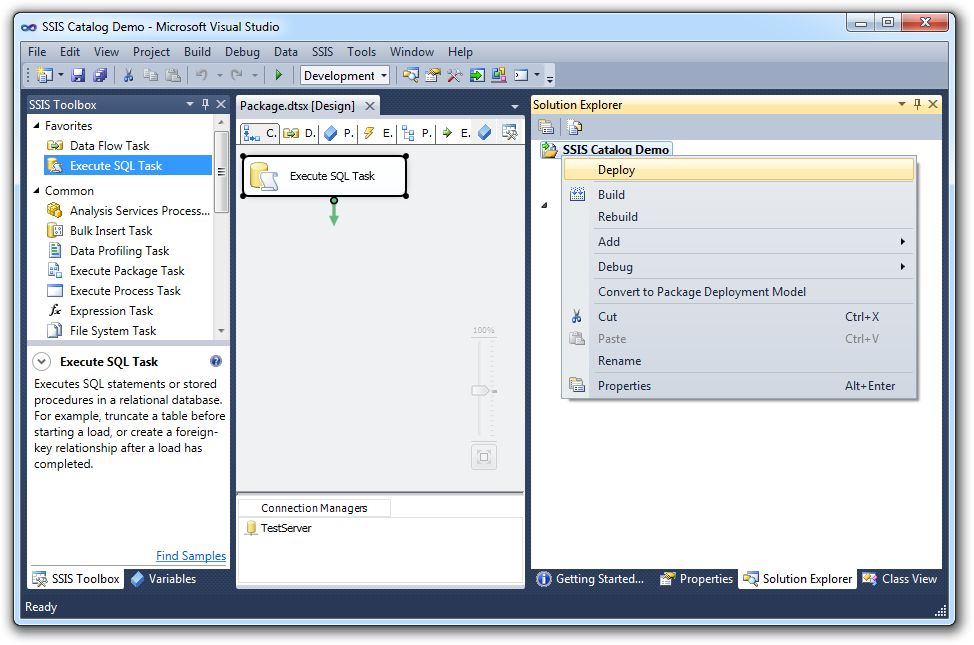
Task: Collapse the Favorites toolbox group
Action: coord(37,126)
